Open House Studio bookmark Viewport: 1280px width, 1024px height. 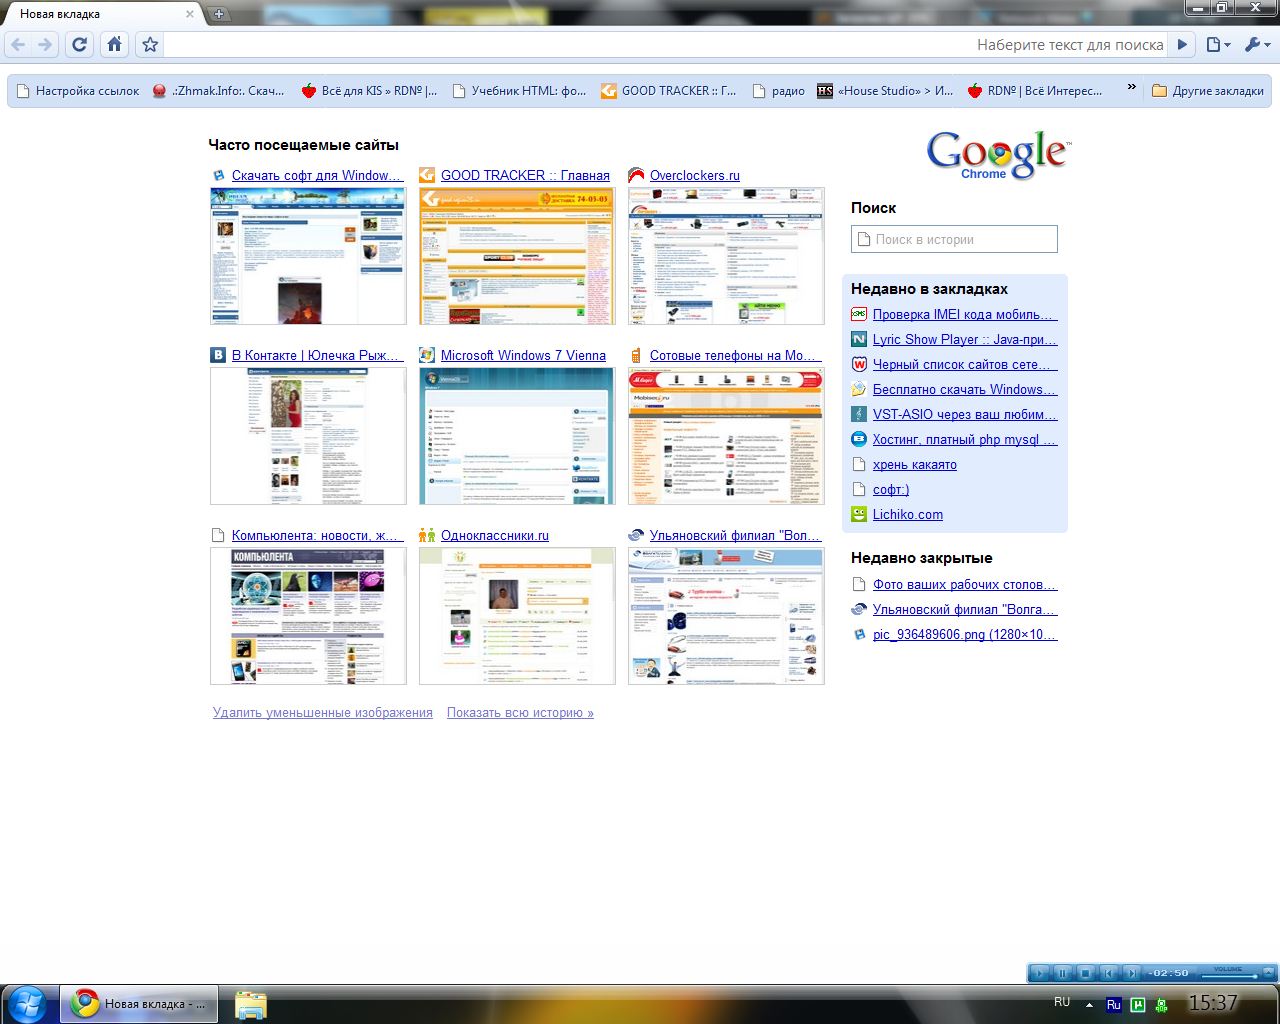886,91
